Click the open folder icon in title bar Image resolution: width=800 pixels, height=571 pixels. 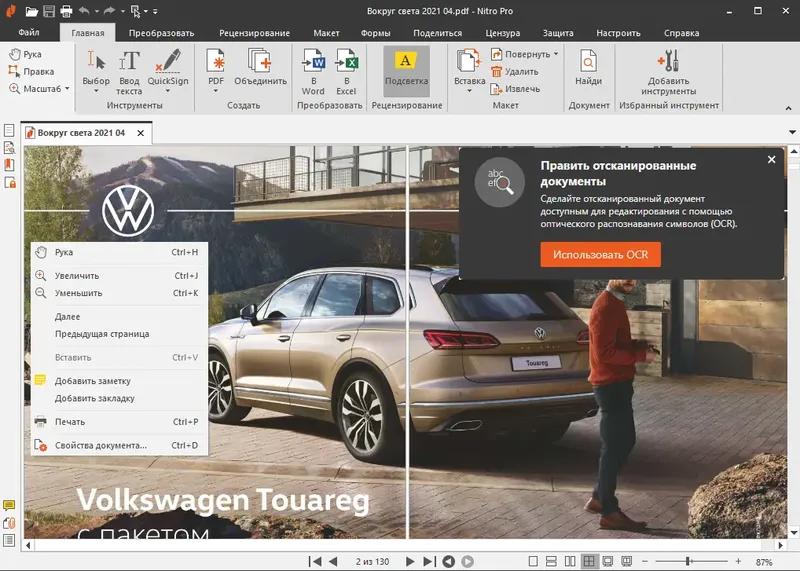(32, 11)
